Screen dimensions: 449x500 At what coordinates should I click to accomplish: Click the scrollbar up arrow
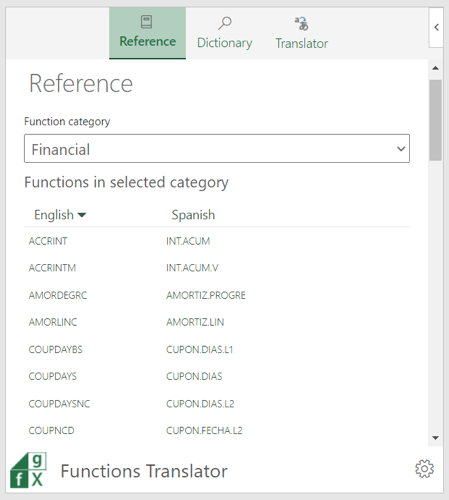coord(435,68)
